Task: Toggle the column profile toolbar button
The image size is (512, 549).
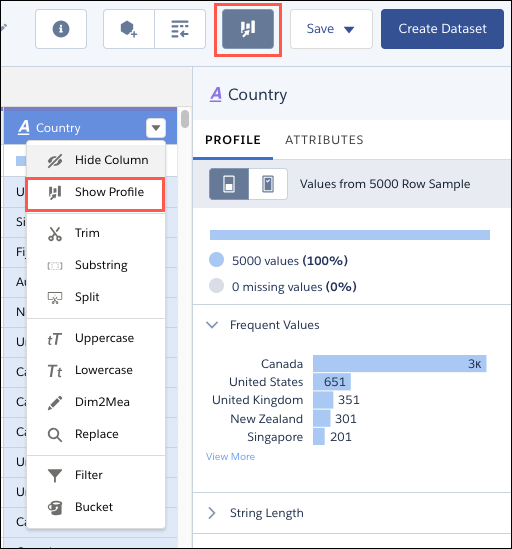Action: click(x=248, y=29)
